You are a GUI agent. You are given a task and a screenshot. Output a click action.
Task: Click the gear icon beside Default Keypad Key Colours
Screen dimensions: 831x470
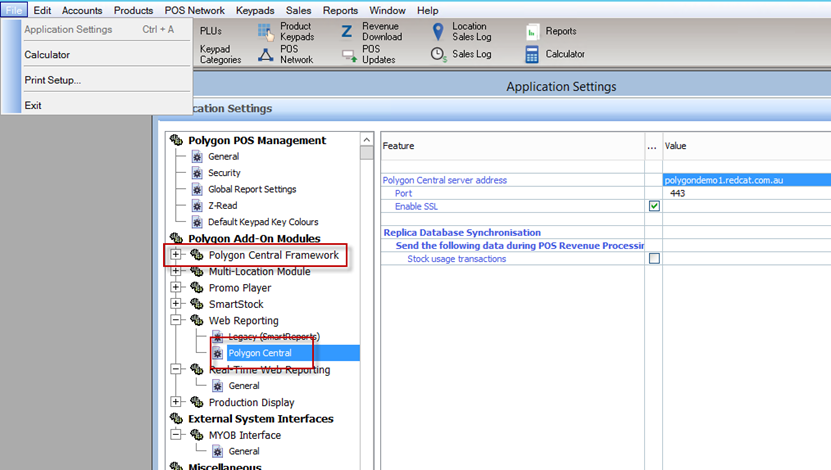click(x=197, y=222)
